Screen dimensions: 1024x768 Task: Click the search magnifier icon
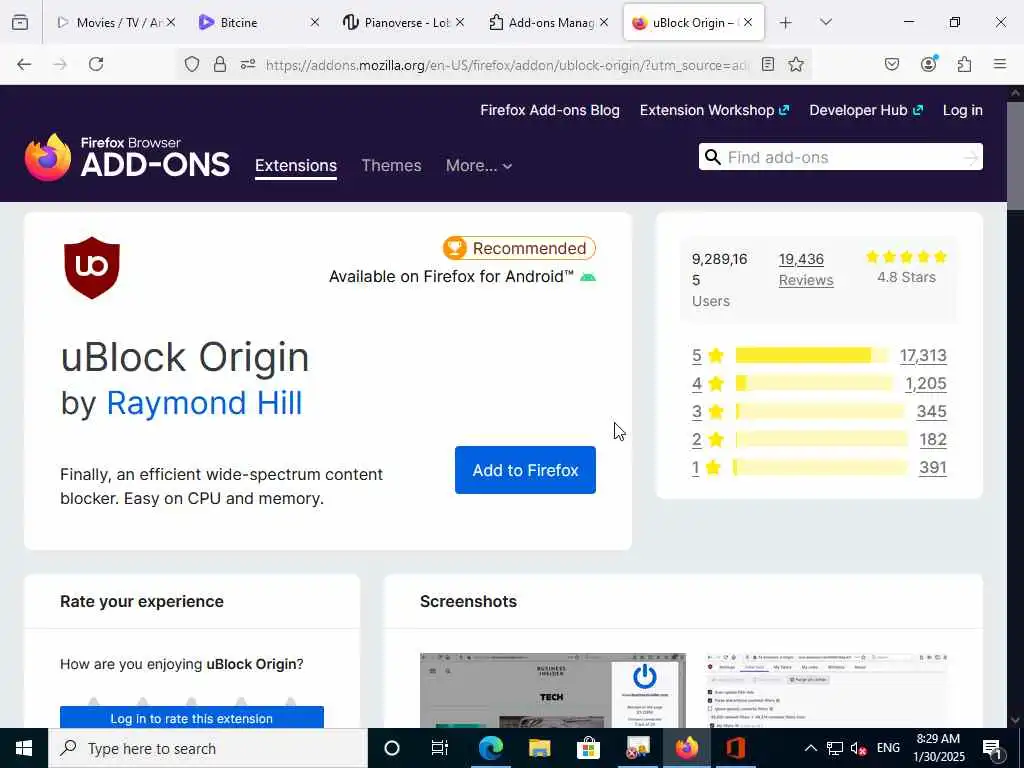(x=713, y=157)
